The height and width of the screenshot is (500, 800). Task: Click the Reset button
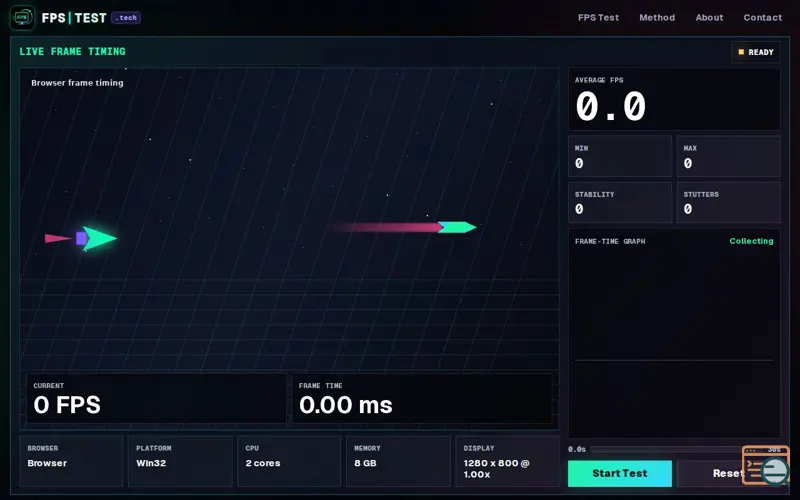pos(728,473)
